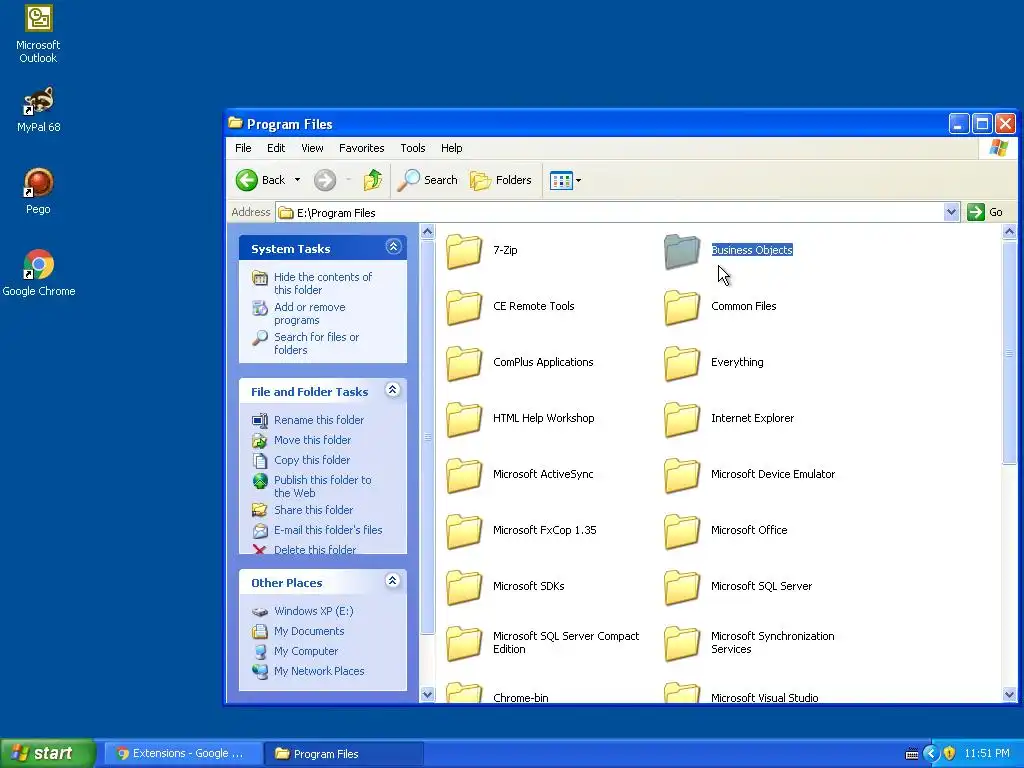Select the Microsoft ActiveSync folder
This screenshot has width=1024, height=768.
[x=520, y=475]
